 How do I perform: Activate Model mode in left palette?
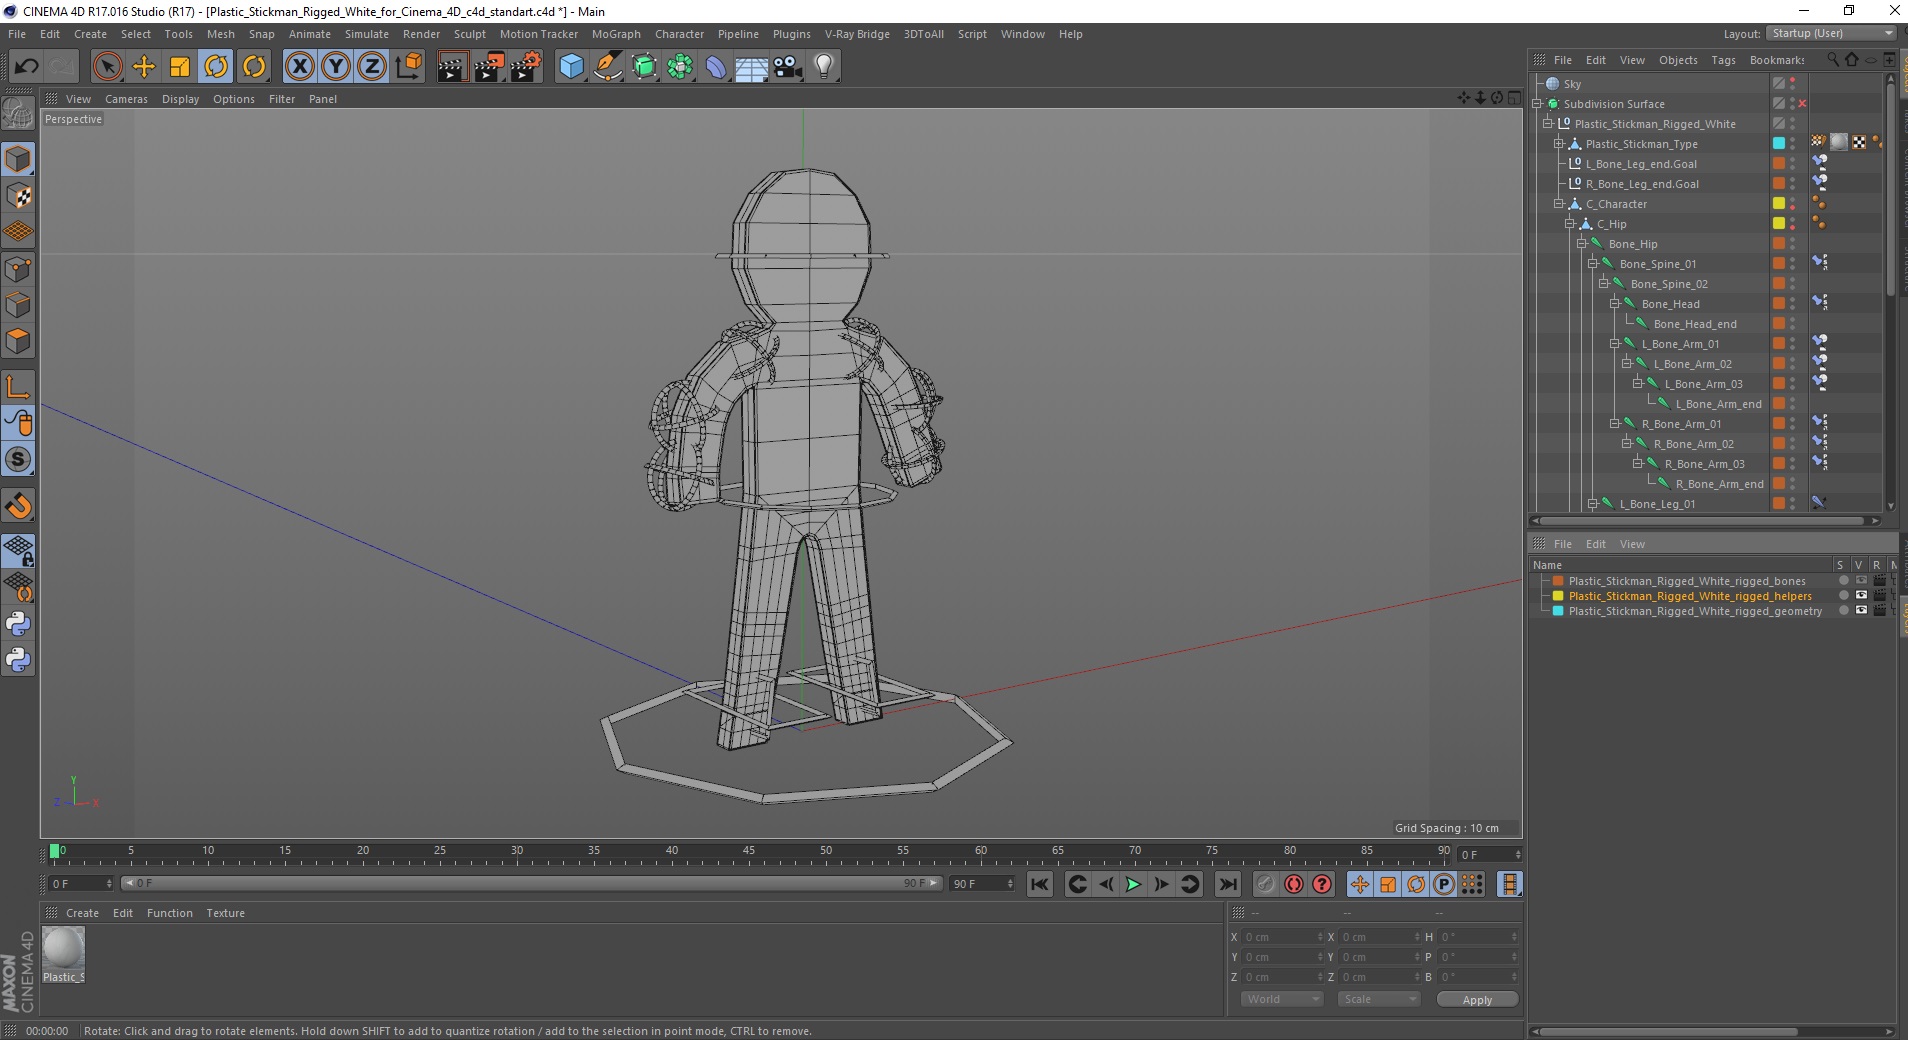(x=18, y=160)
